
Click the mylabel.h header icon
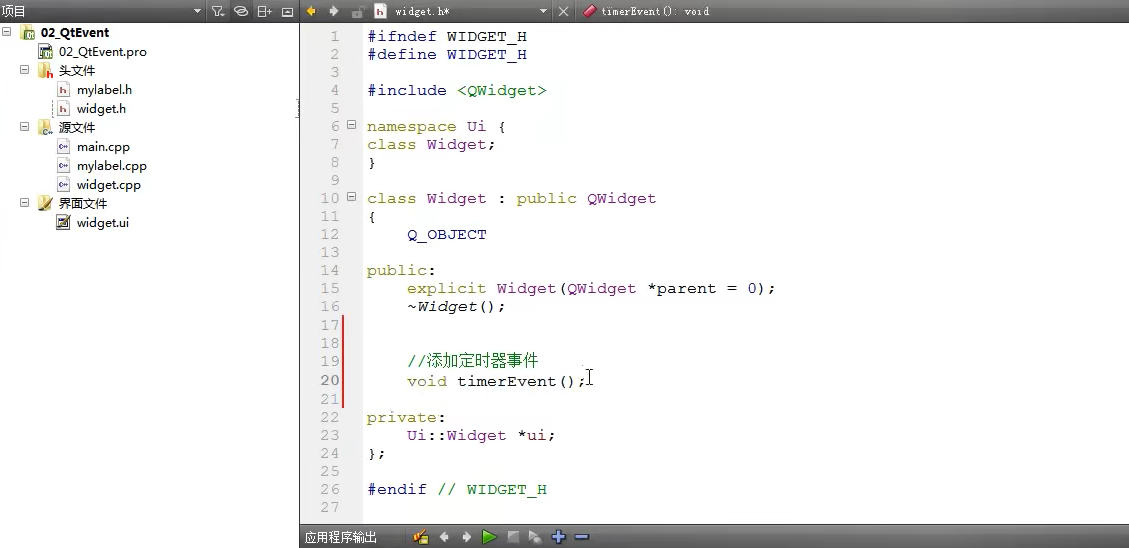click(63, 90)
